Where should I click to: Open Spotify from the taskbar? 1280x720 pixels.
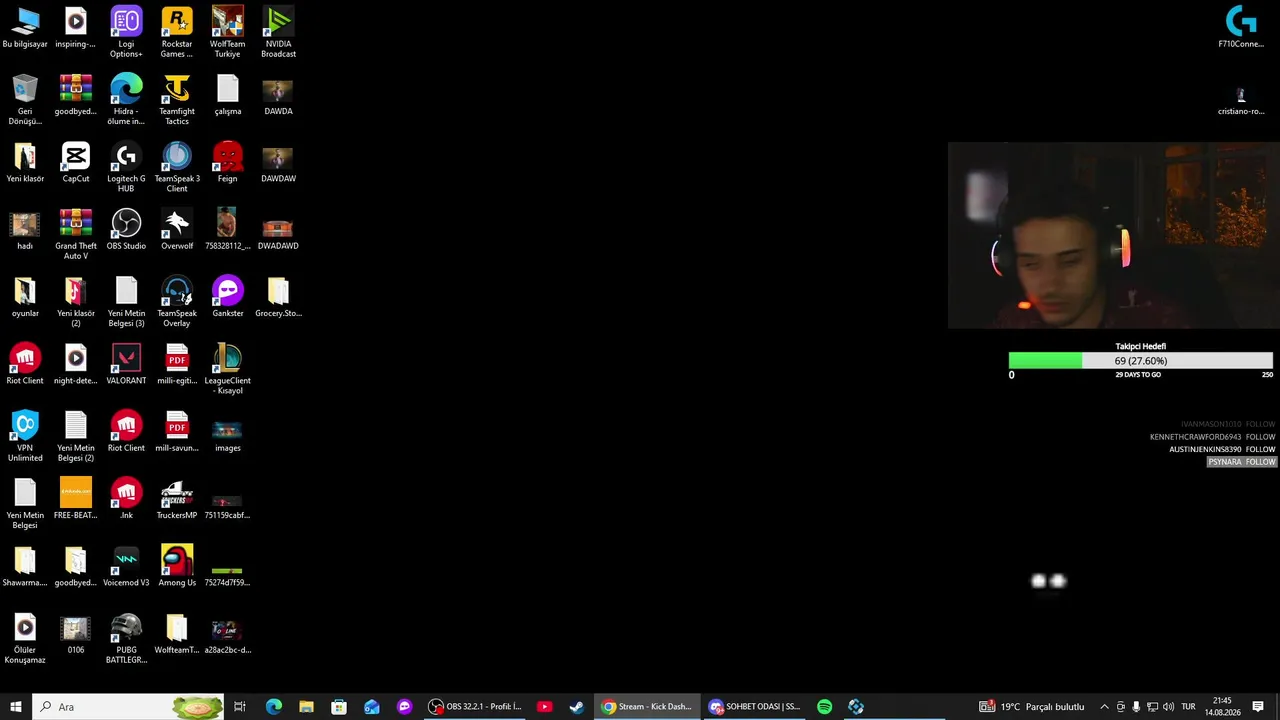pos(824,707)
